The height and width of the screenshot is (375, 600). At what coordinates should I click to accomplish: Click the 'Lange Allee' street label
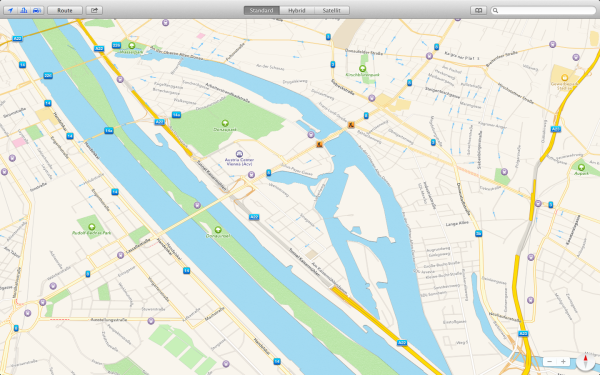457,223
